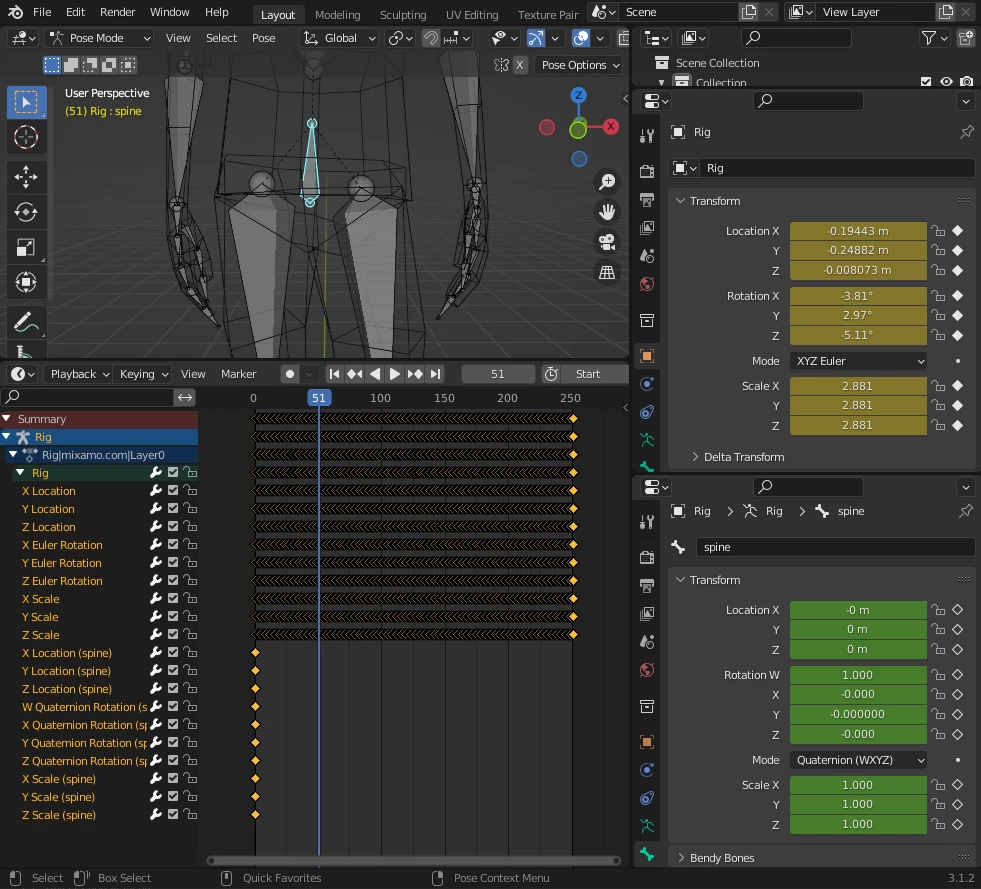This screenshot has height=889, width=981.
Task: Open XYZ Euler rotation mode dropdown
Action: (x=858, y=361)
